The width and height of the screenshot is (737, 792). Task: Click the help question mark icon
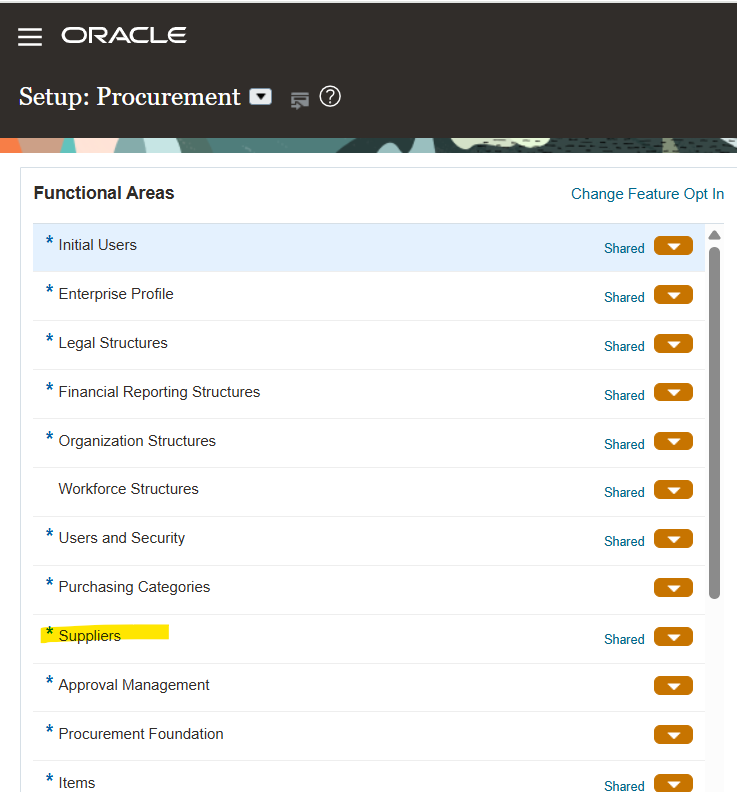click(330, 97)
